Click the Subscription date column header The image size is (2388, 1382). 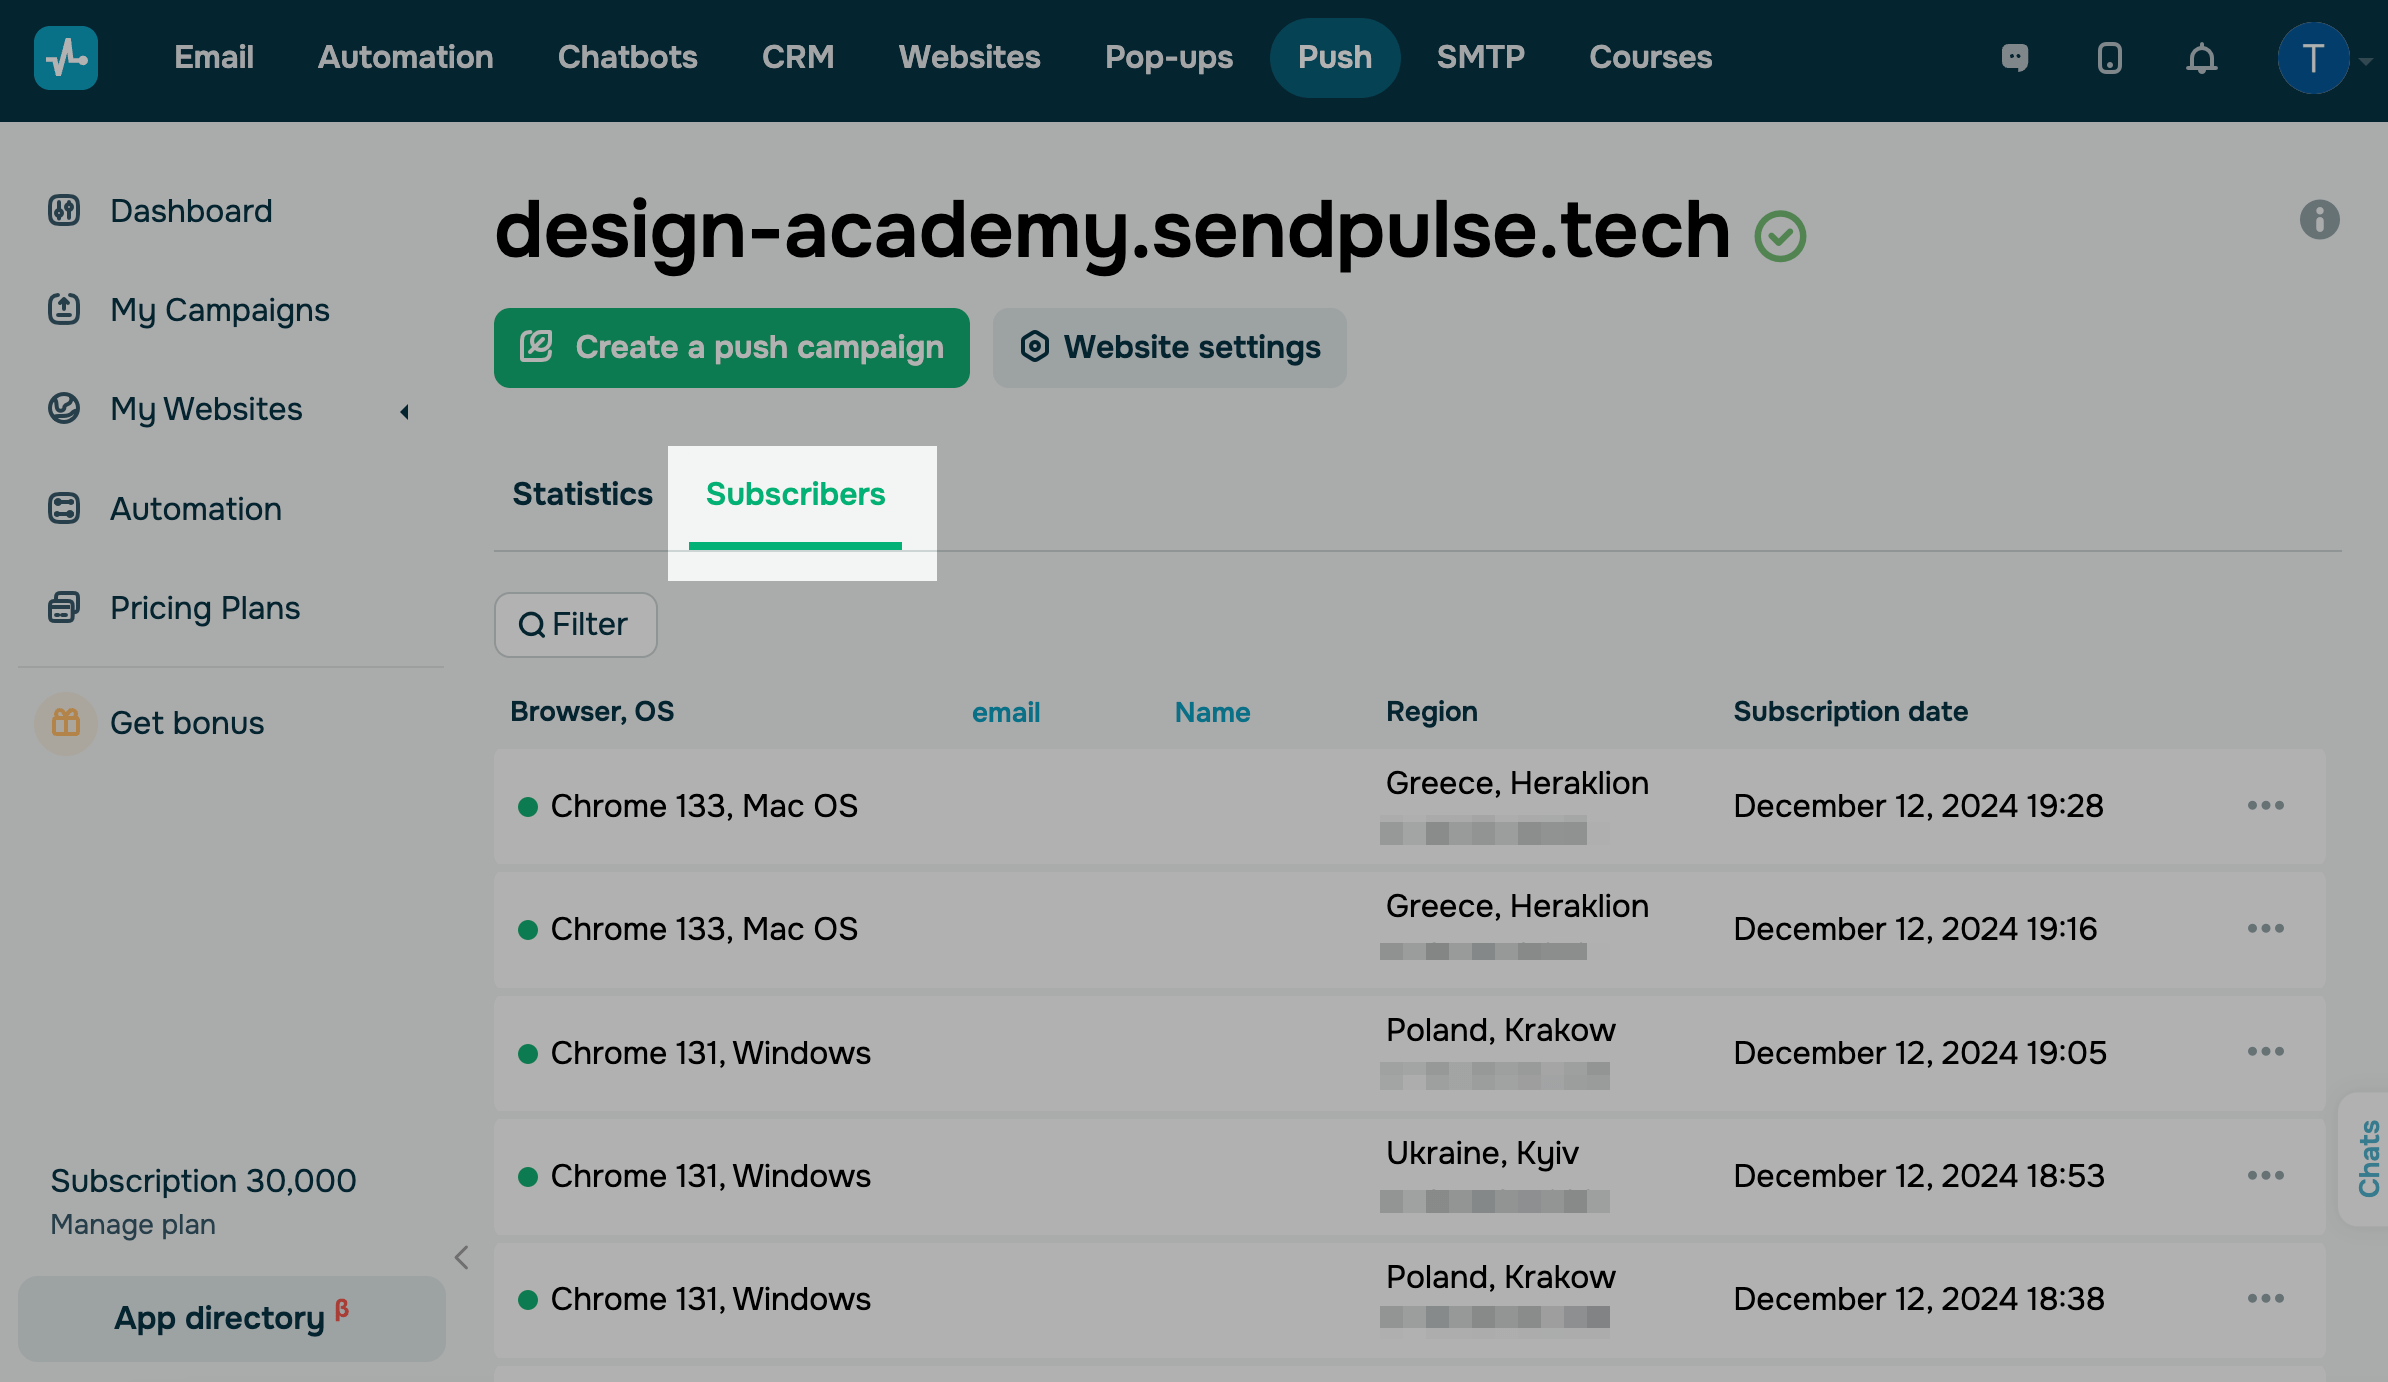coord(1850,711)
